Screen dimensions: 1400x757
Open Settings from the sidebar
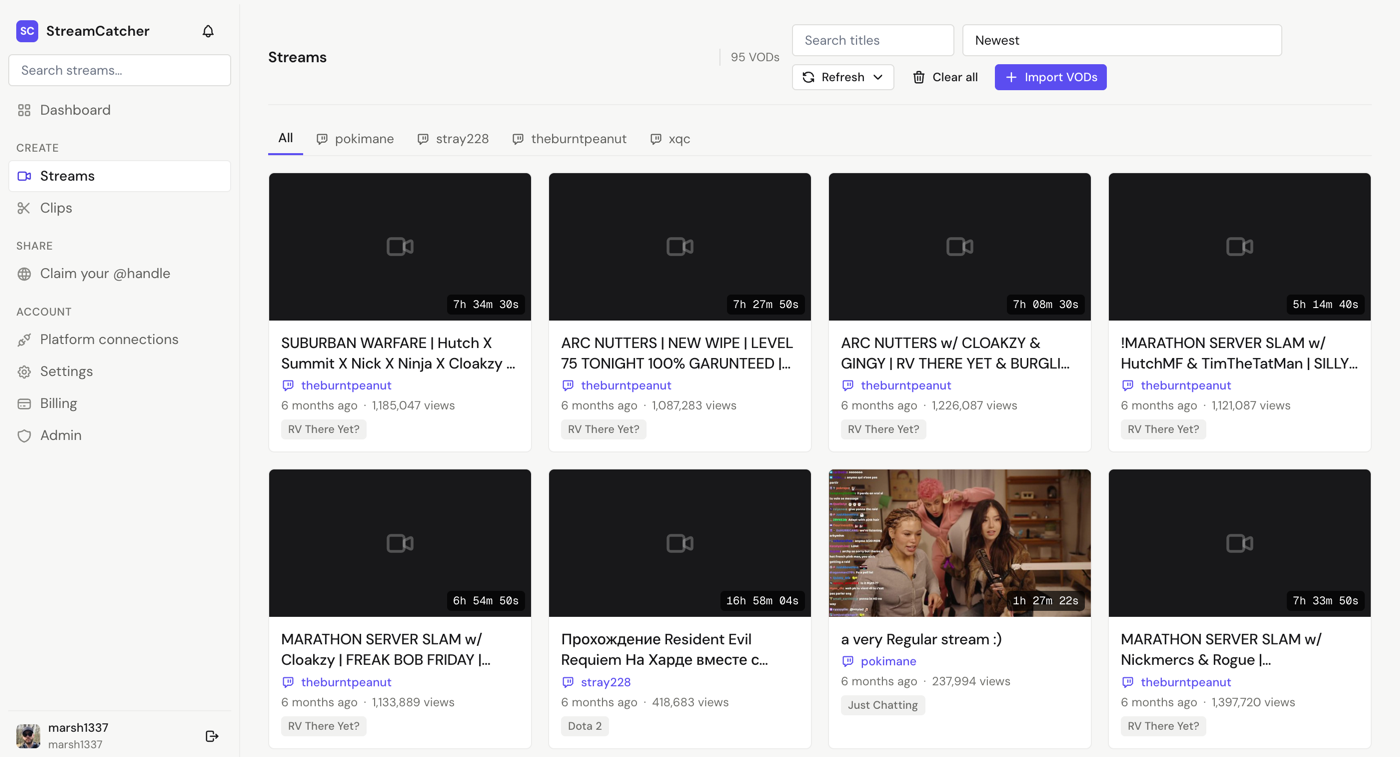click(x=119, y=372)
